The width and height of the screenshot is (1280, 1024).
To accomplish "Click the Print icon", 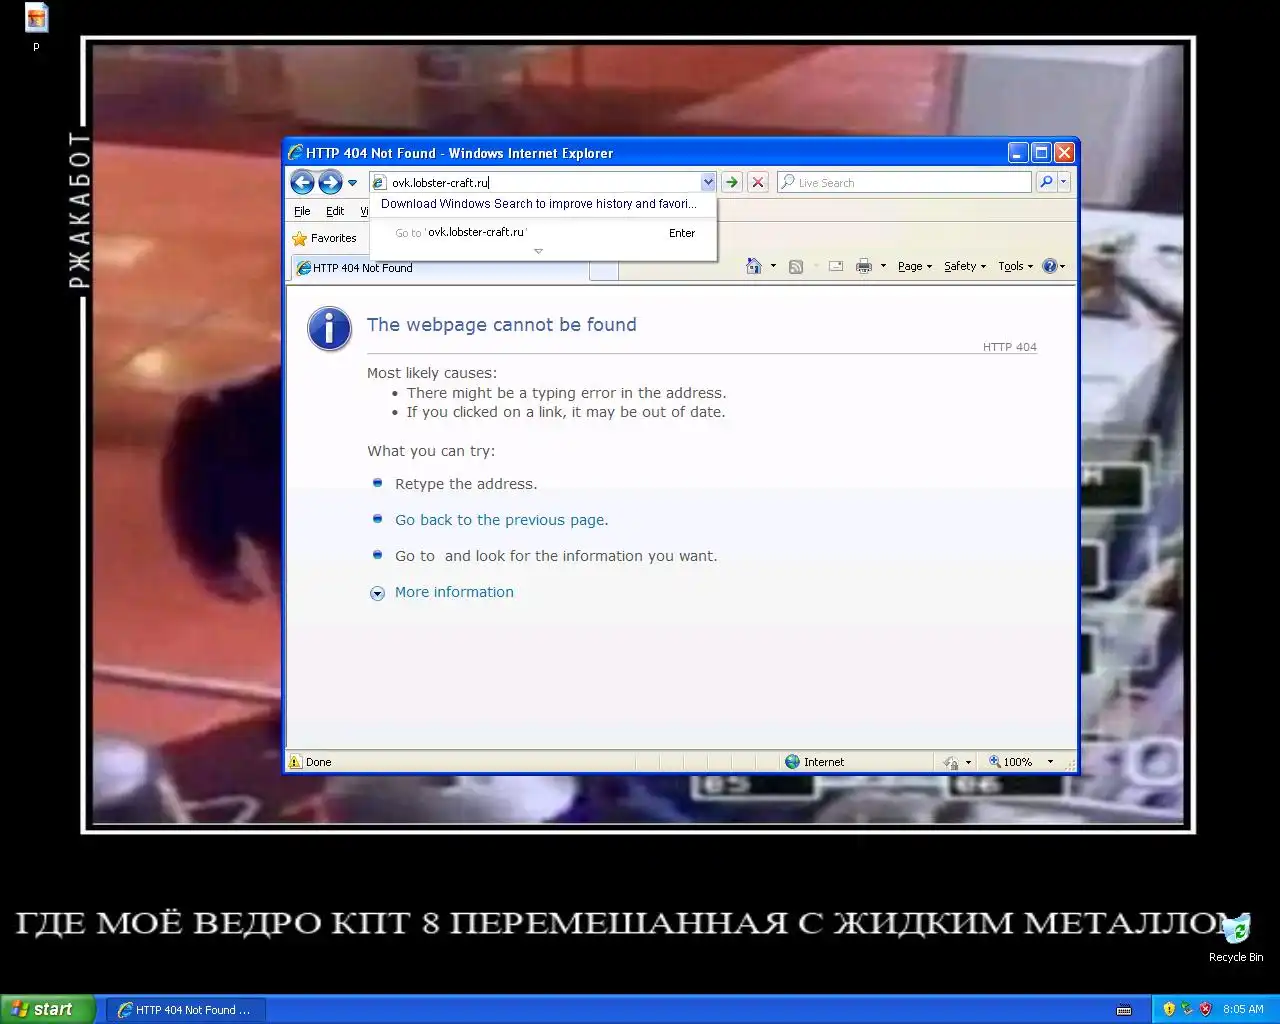I will coord(864,266).
